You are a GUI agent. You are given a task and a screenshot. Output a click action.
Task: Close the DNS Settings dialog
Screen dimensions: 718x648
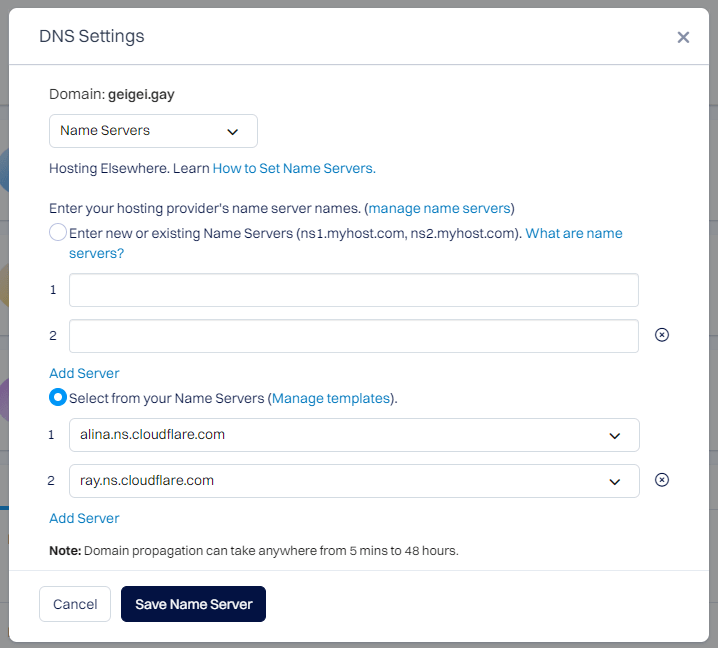[x=683, y=37]
